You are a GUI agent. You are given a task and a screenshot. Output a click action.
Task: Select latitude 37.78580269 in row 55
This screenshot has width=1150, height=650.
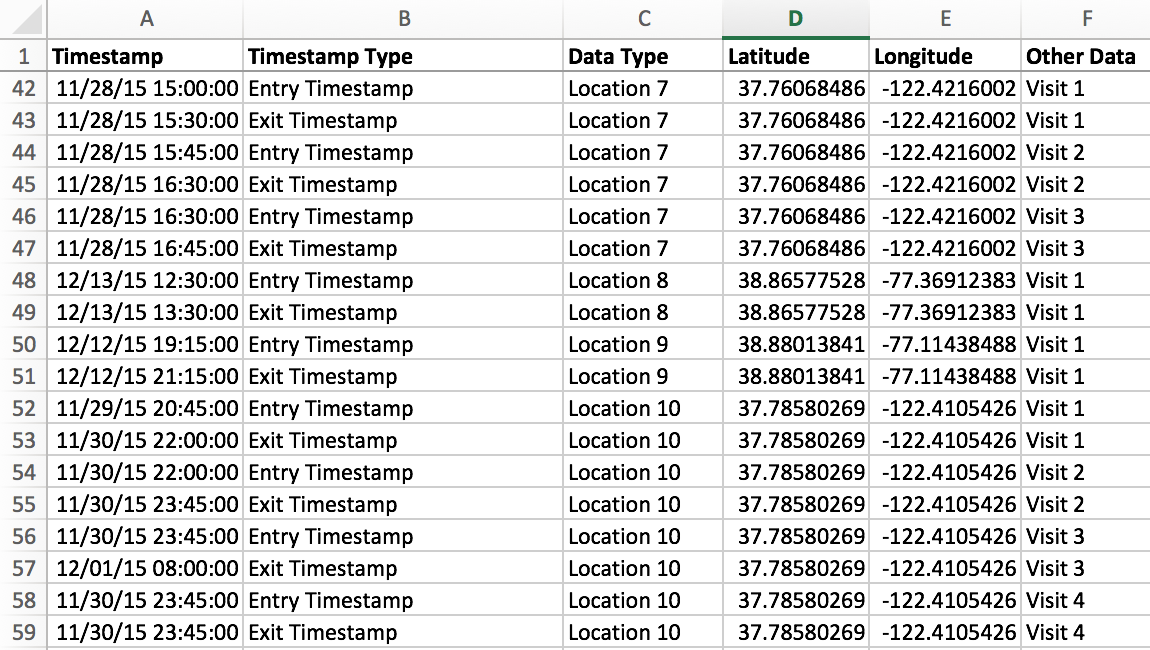(x=796, y=505)
